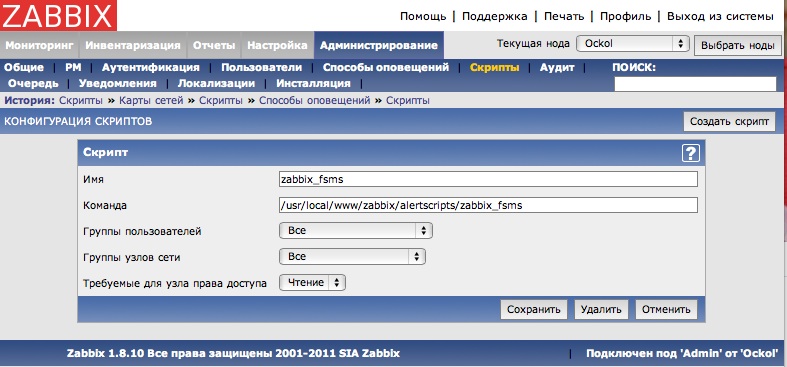Focus the Имя input field
Image resolution: width=787 pixels, height=367 pixels.
[x=488, y=179]
